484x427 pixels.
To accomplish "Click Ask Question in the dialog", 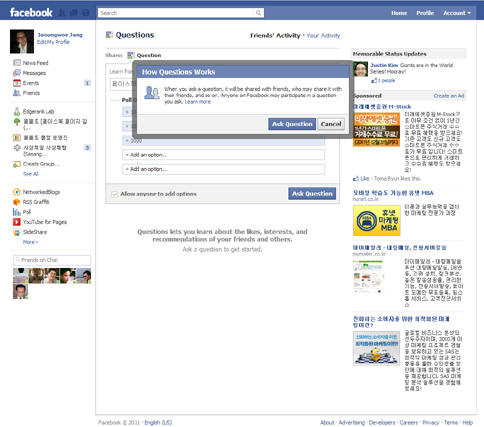I will point(292,124).
